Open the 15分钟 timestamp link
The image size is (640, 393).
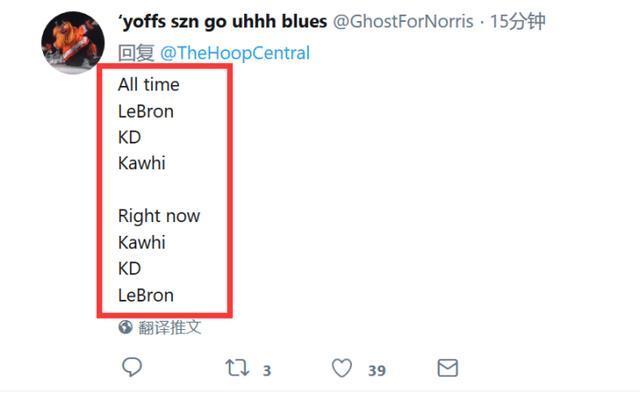pos(518,21)
